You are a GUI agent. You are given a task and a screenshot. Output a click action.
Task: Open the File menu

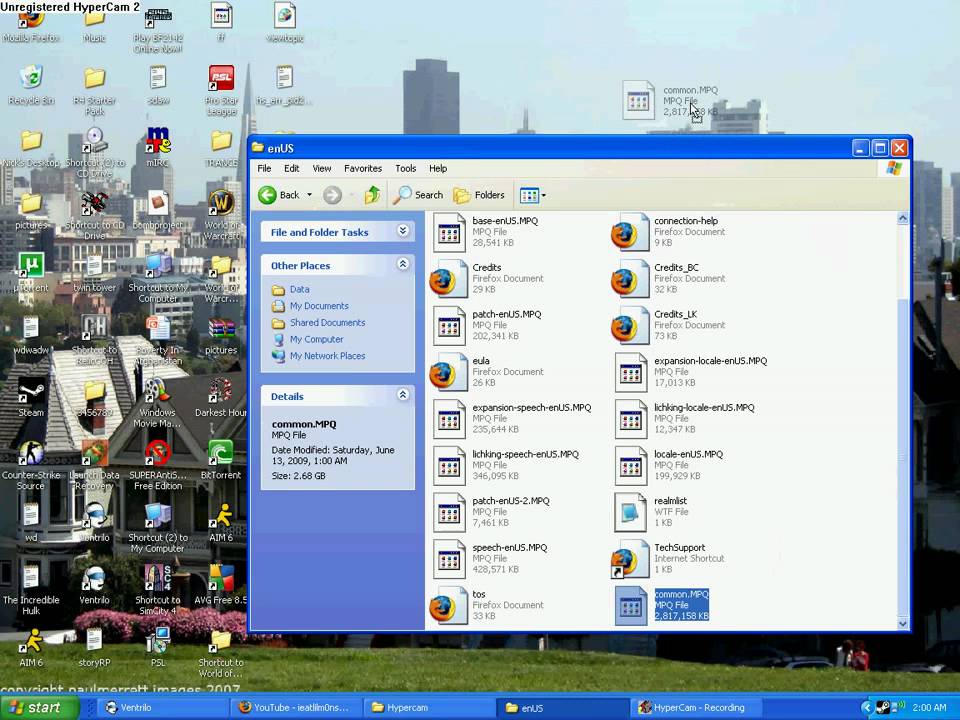pyautogui.click(x=264, y=168)
